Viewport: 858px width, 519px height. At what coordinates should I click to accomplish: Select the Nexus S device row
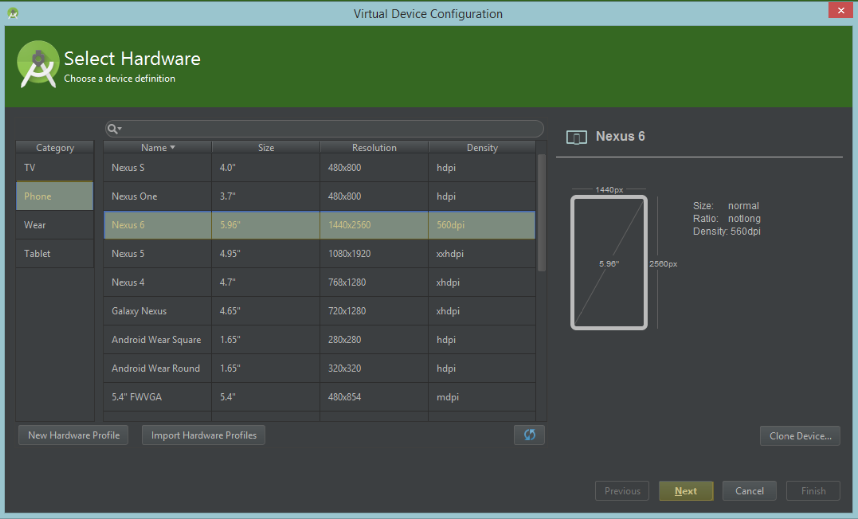tap(320, 168)
